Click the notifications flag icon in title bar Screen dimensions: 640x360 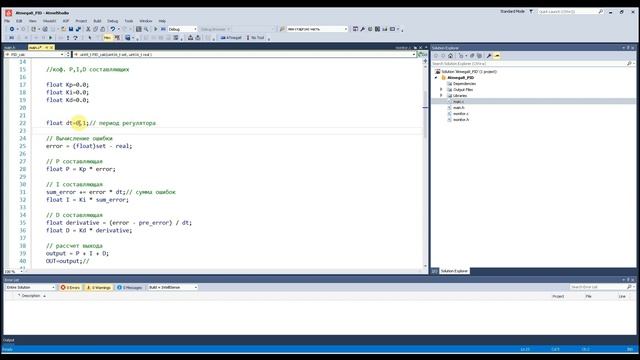pyautogui.click(x=531, y=11)
